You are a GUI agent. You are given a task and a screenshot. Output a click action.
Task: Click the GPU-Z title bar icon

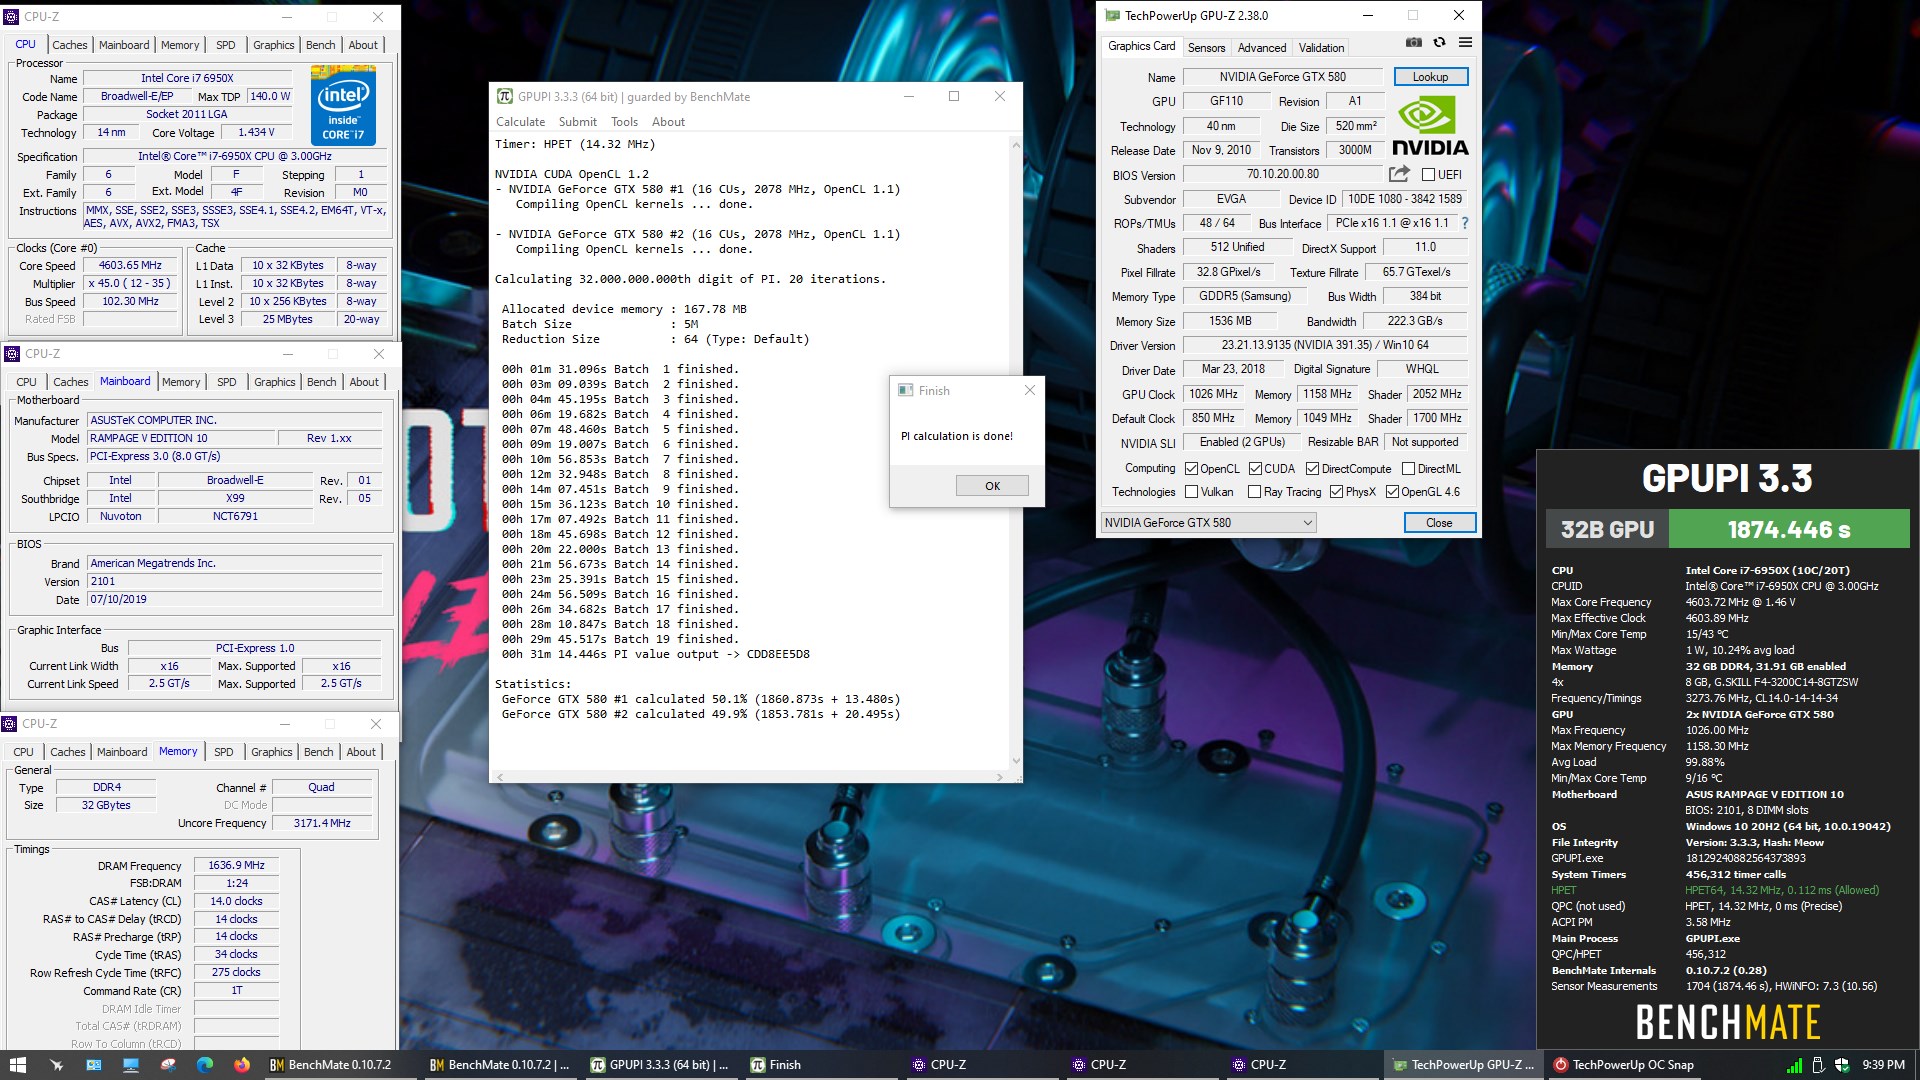coord(1112,15)
